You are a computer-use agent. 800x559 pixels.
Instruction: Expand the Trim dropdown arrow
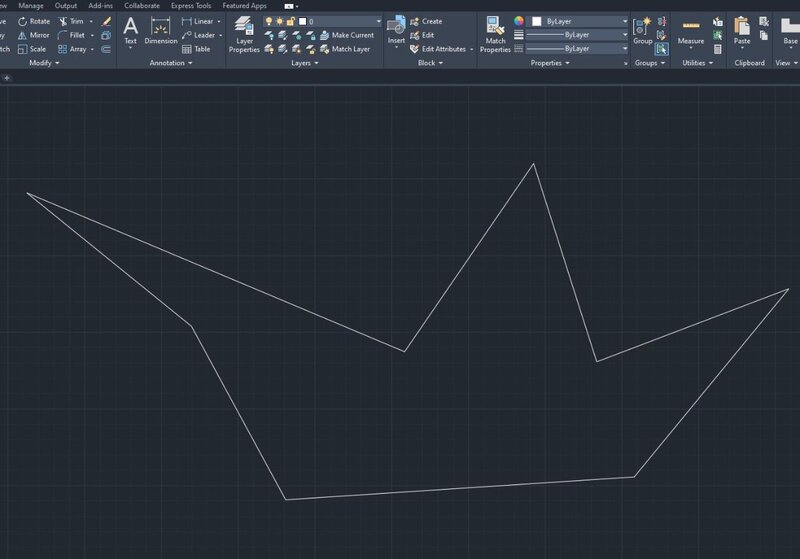91,21
